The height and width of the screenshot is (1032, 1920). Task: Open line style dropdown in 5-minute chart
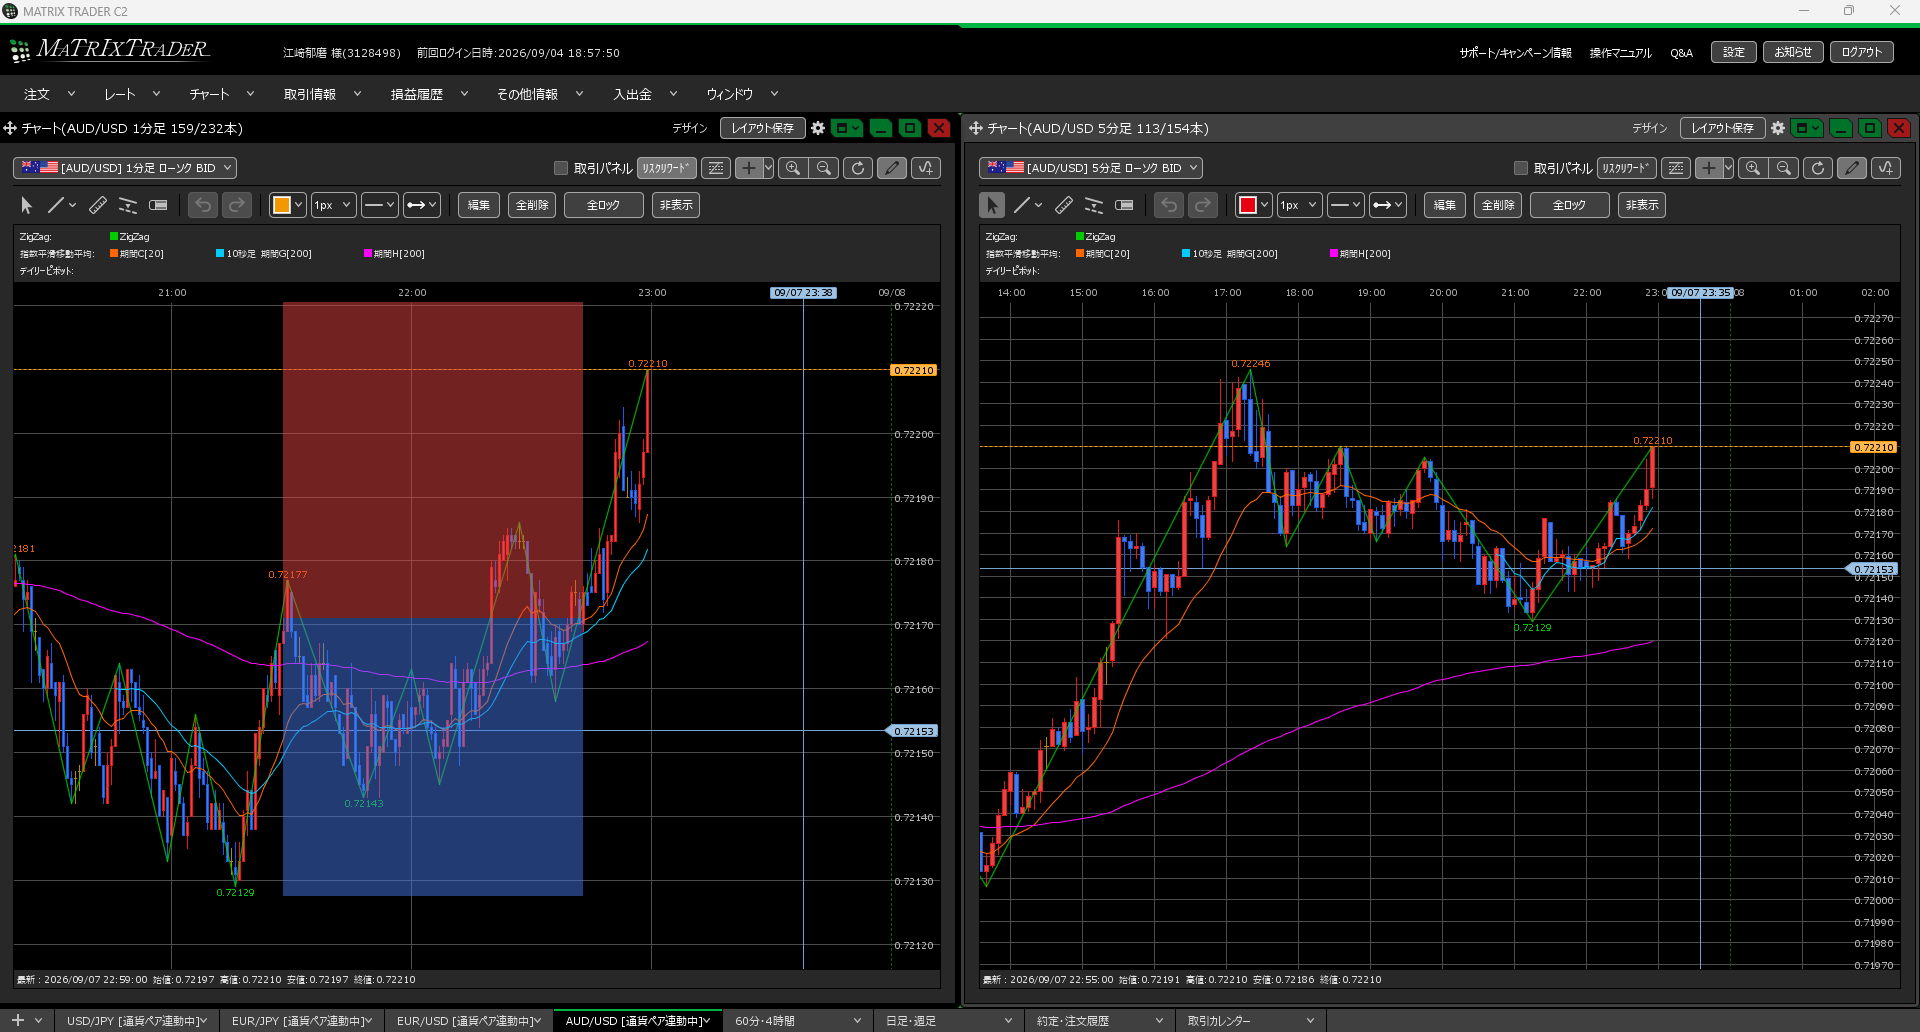(1346, 205)
